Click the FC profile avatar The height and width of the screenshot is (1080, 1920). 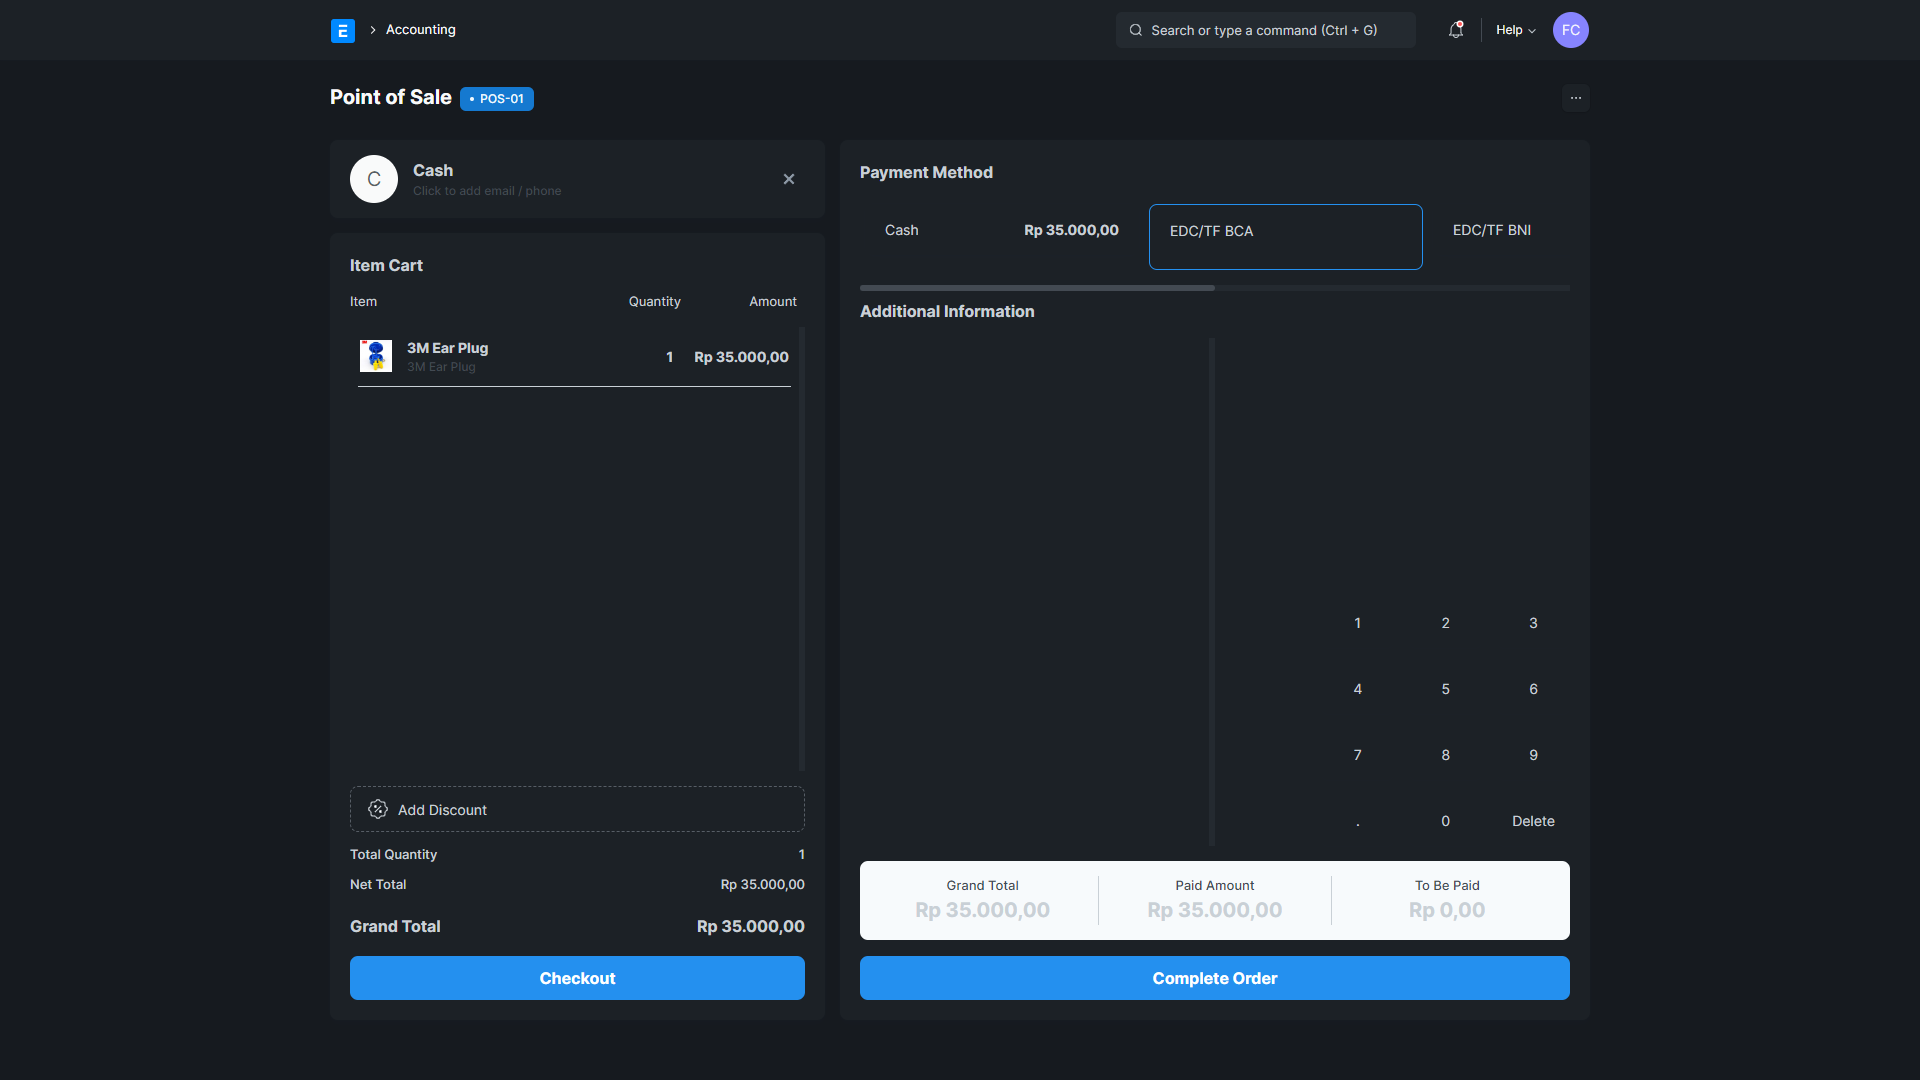pyautogui.click(x=1570, y=30)
